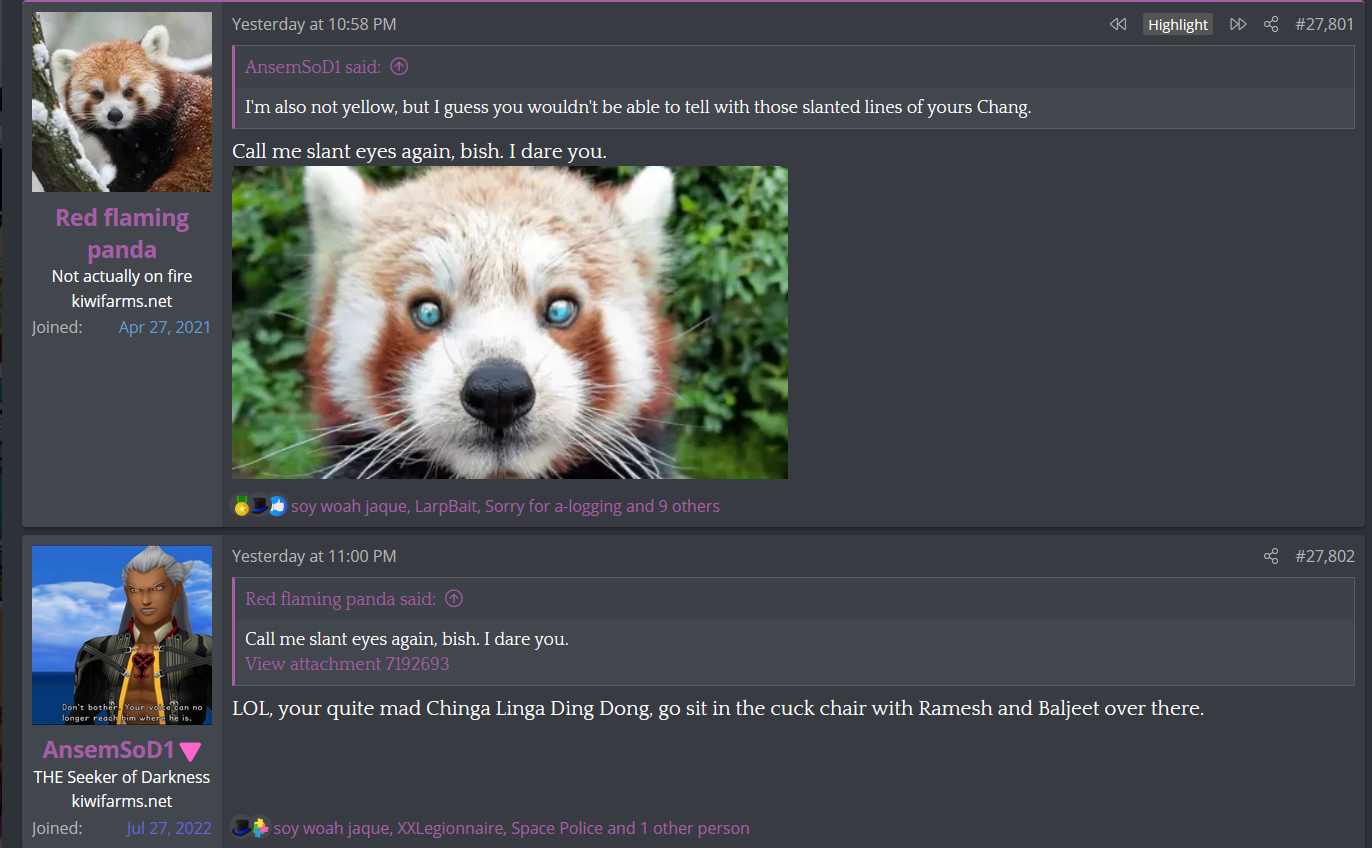Open 'AnsemSoD1 said:' quote header link
This screenshot has height=848, width=1372.
[313, 67]
